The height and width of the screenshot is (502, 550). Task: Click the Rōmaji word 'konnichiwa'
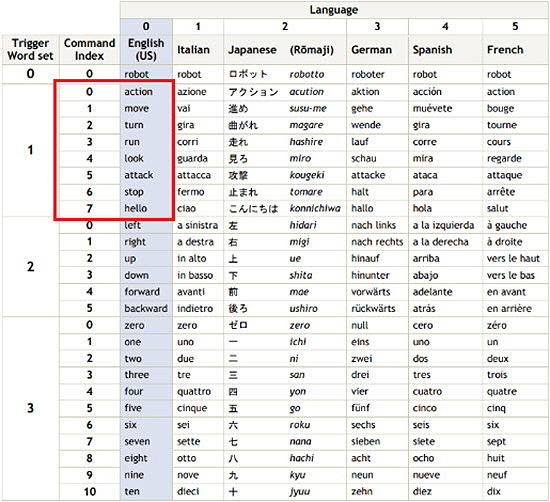pyautogui.click(x=315, y=208)
